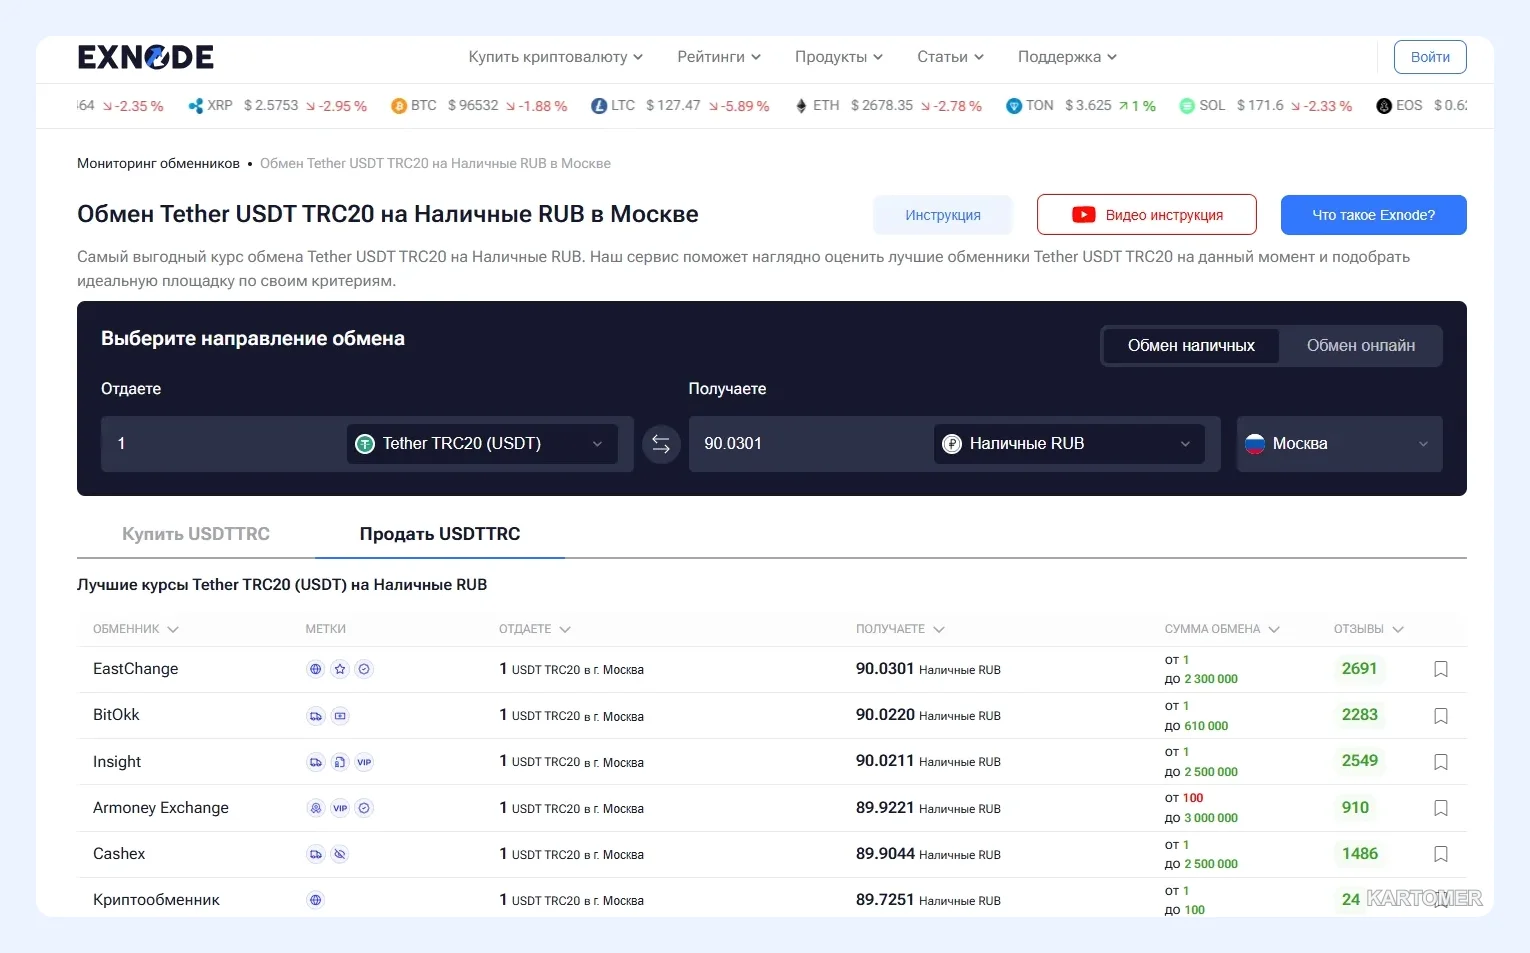Expand the Рейтинги menu

coord(719,57)
